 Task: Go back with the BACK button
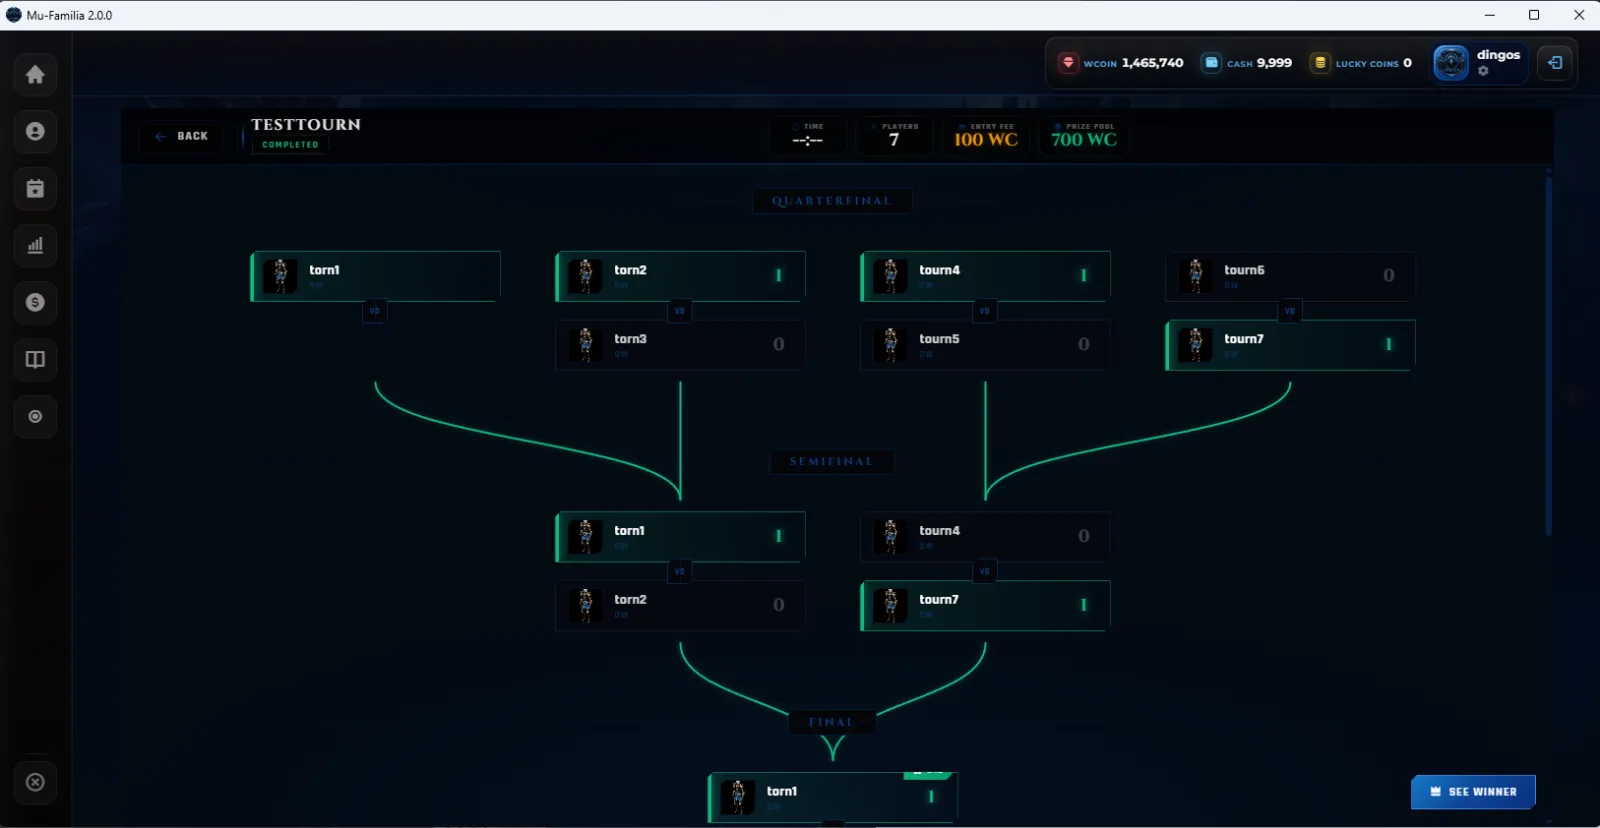tap(182, 136)
